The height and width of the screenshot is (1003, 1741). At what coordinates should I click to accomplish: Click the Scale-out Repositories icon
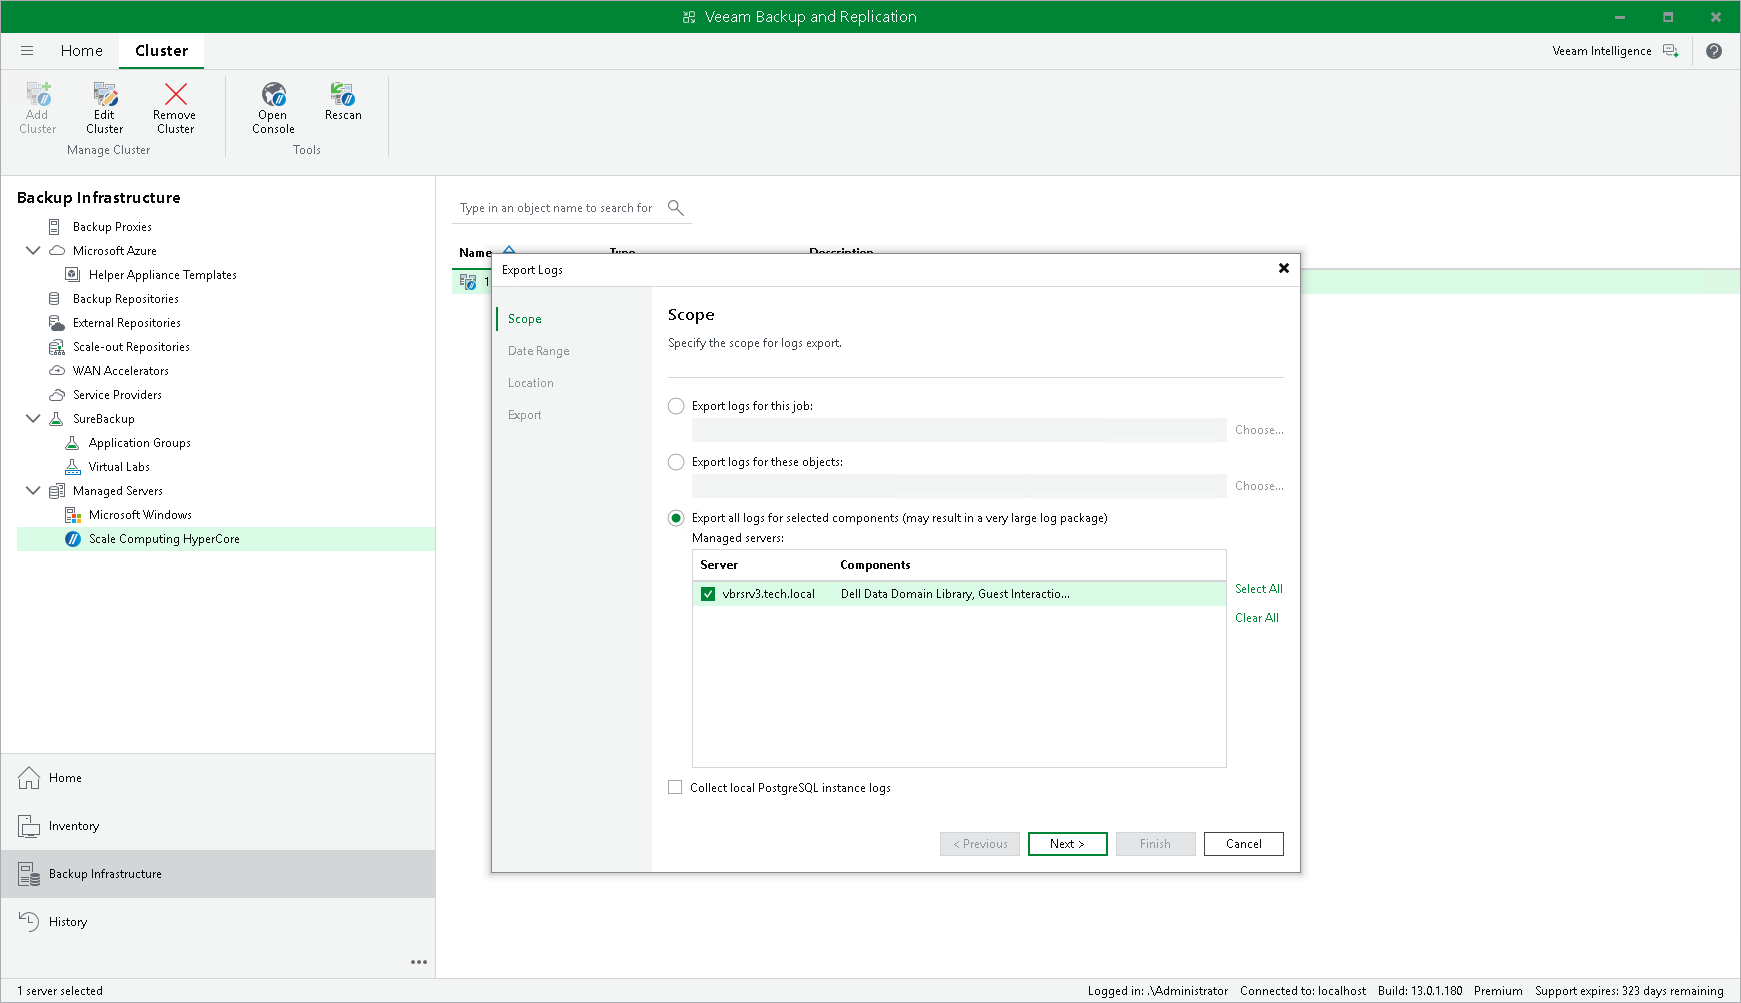coord(57,347)
